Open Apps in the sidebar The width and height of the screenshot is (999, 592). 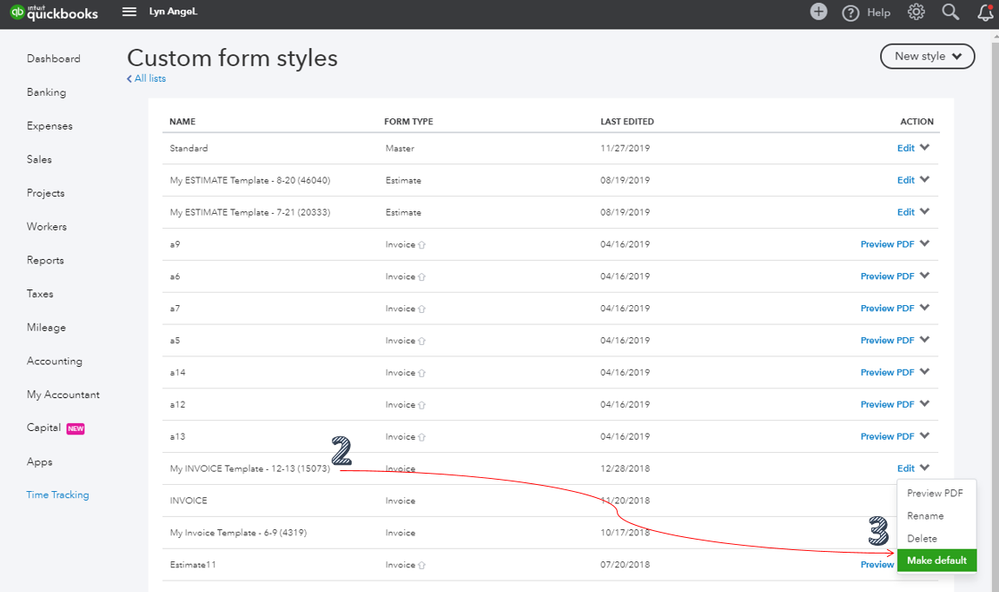(x=40, y=462)
